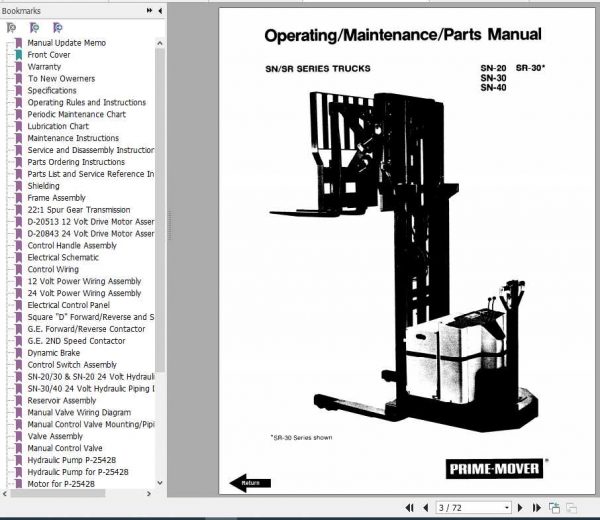Open the To New Owerners bookmark
The height and width of the screenshot is (520, 600).
61,78
